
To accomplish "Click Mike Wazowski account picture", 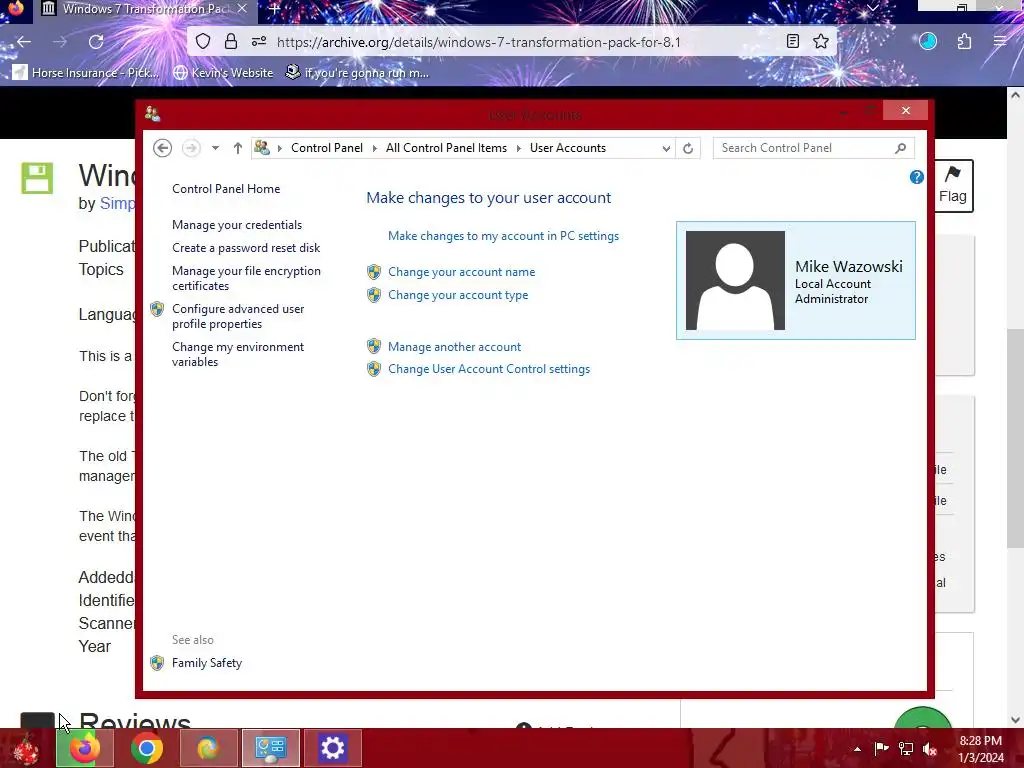I will (735, 281).
